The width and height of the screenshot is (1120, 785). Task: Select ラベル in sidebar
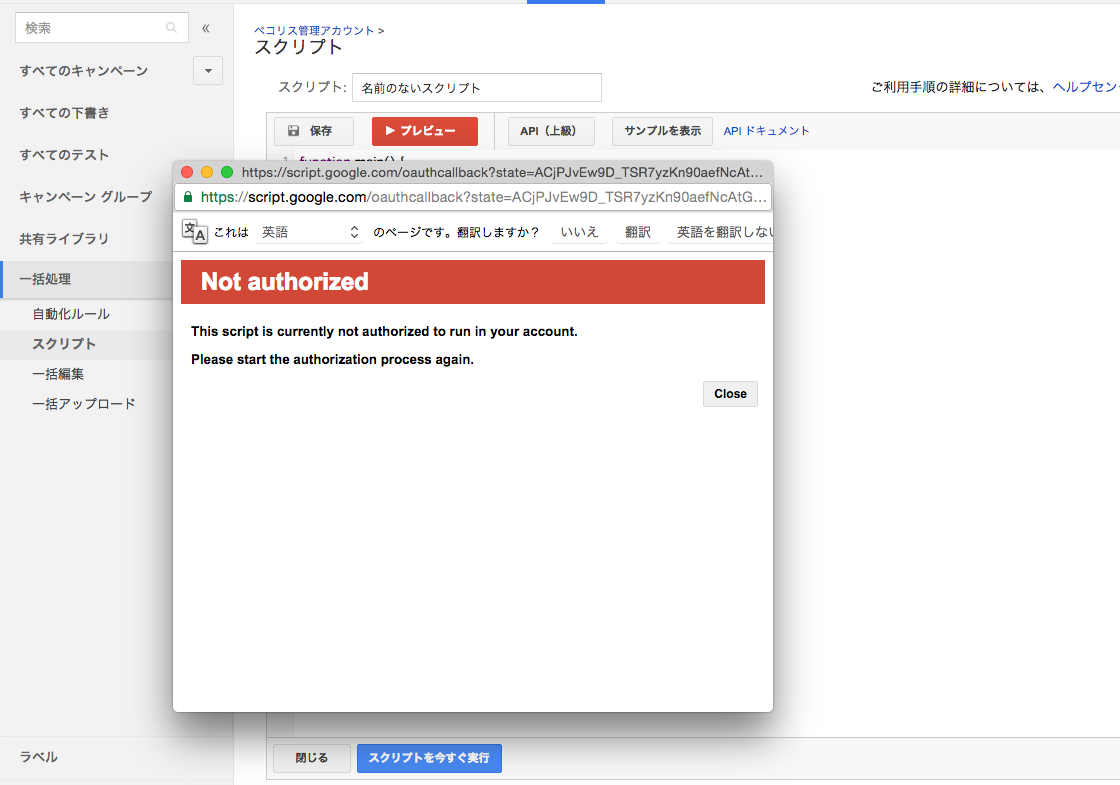coord(39,757)
